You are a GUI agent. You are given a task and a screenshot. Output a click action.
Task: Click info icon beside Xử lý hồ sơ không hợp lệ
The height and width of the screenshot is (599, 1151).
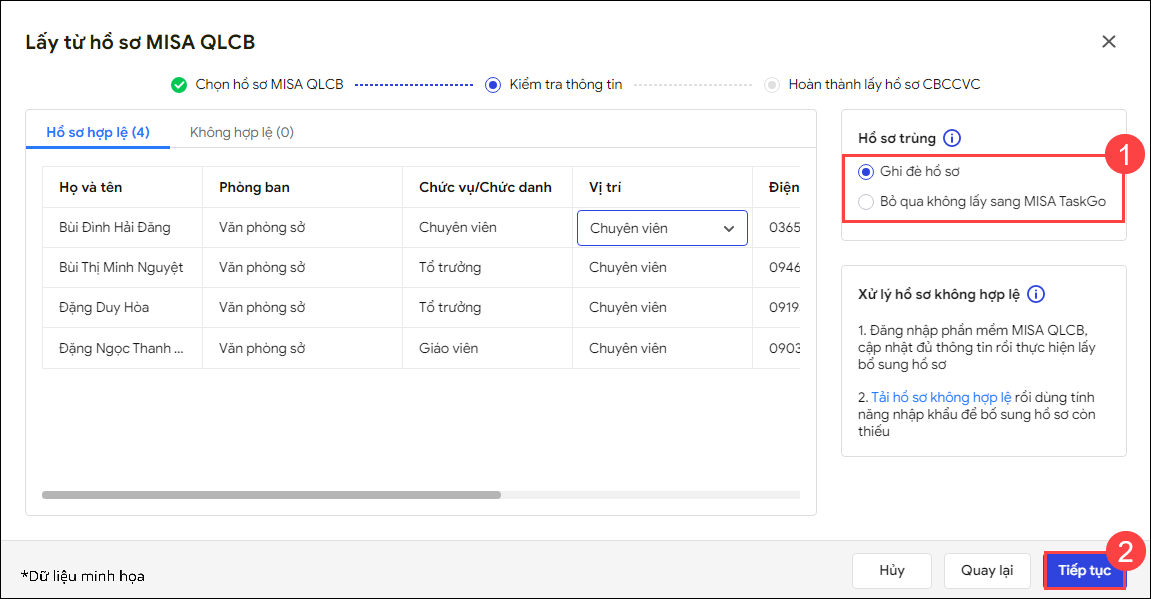click(x=1036, y=294)
